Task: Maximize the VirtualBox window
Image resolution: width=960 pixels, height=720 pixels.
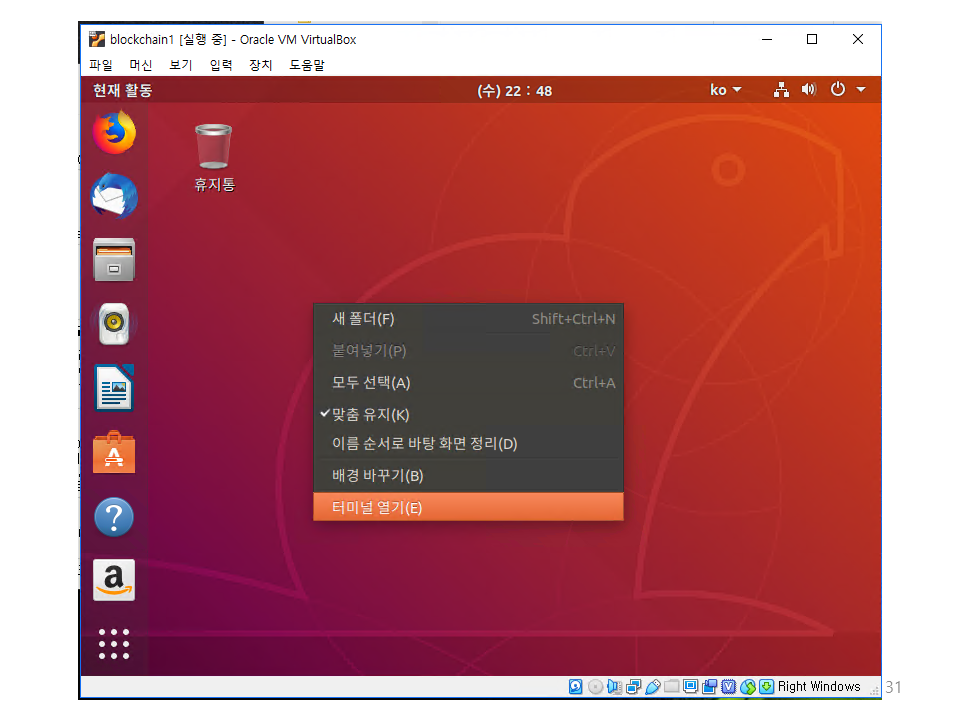Action: pos(812,39)
